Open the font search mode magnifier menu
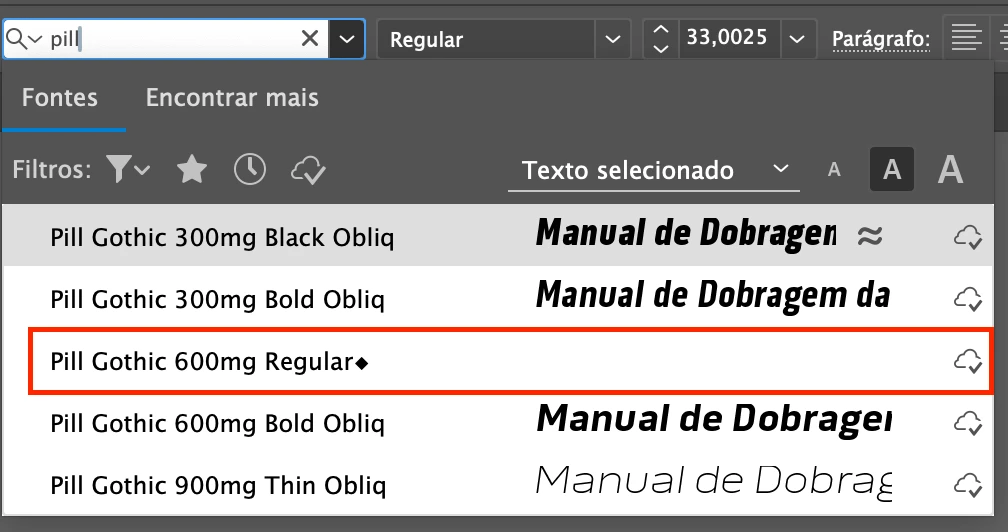 click(23, 39)
